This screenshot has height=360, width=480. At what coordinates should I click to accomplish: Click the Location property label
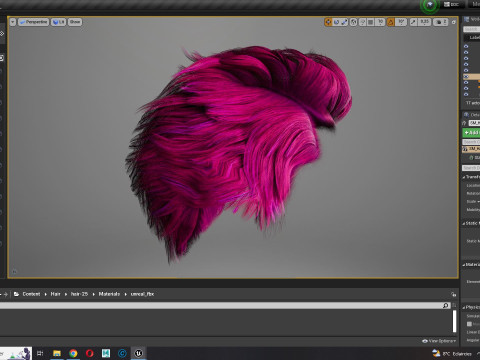[473, 185]
